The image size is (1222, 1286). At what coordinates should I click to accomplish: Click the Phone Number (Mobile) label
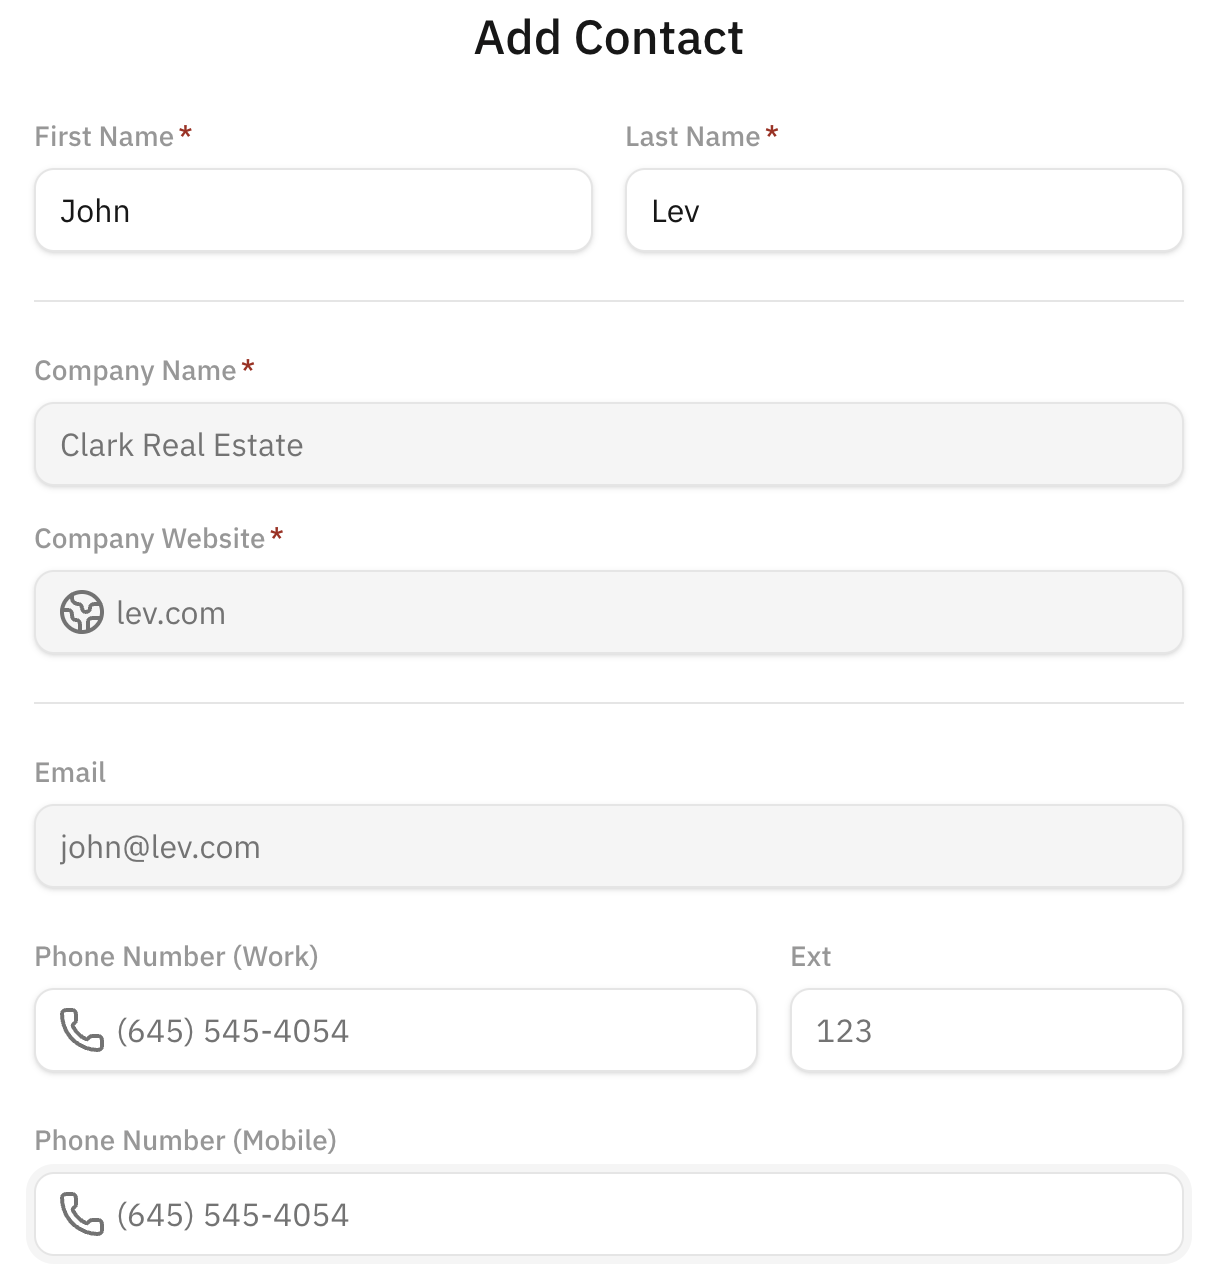[185, 1141]
